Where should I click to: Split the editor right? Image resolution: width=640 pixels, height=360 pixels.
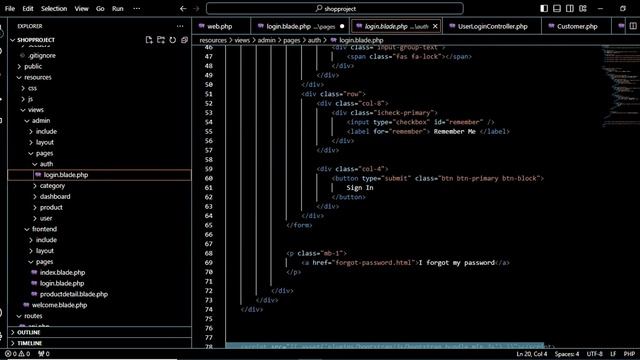coord(633,26)
